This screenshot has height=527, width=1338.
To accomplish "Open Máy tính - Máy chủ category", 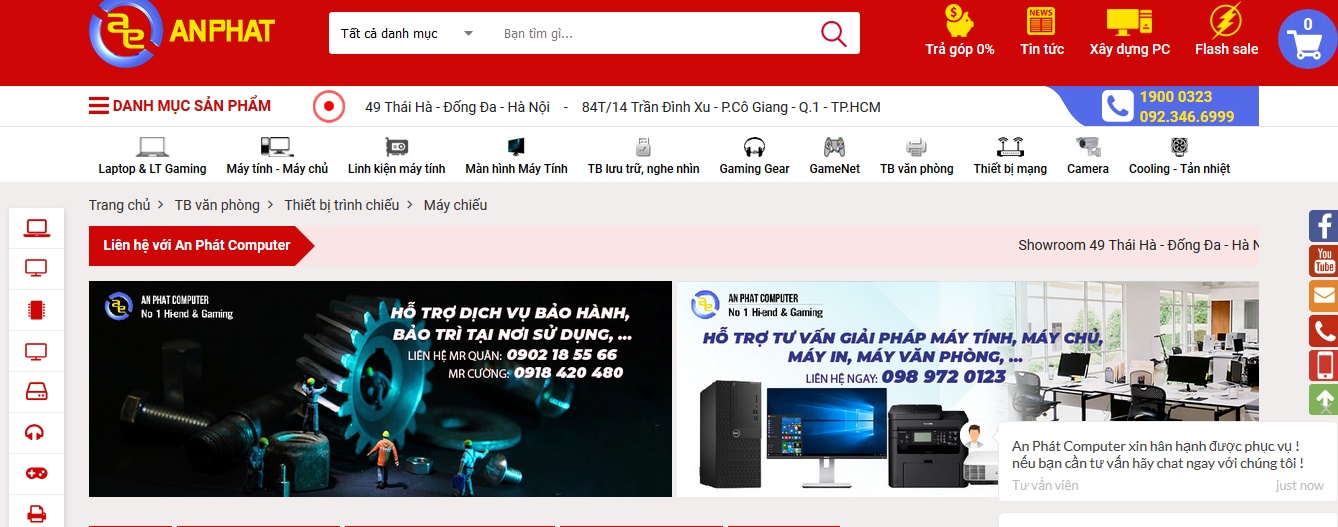I will tap(277, 157).
